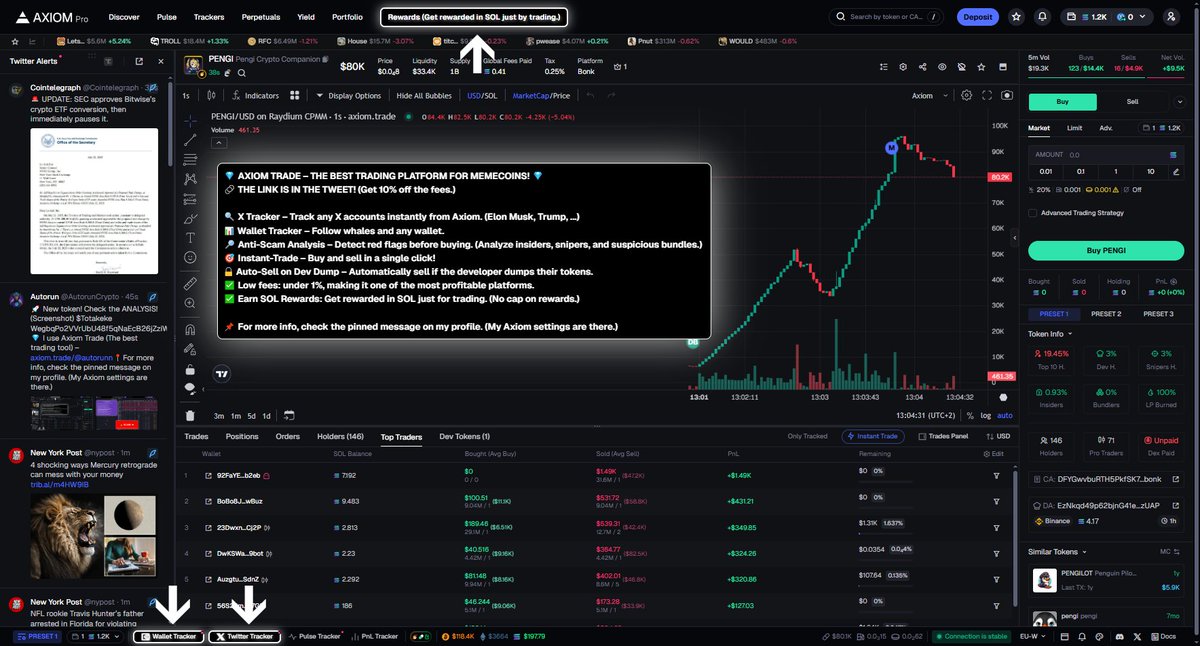Toggle Instant Trade mode
The width and height of the screenshot is (1200, 646).
click(875, 436)
